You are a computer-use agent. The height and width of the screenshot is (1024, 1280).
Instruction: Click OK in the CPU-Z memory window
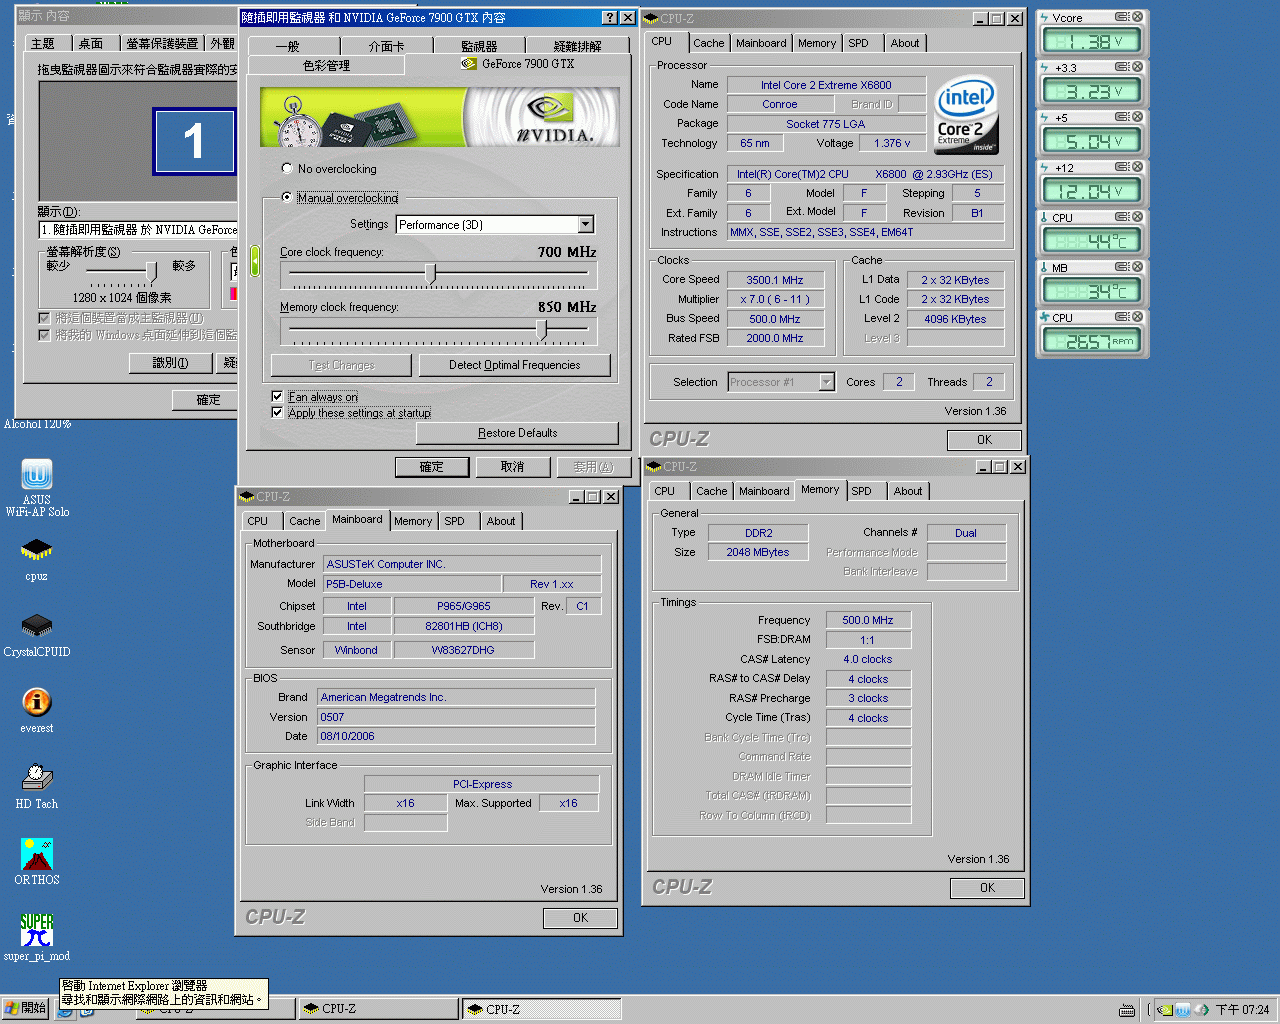[x=987, y=888]
